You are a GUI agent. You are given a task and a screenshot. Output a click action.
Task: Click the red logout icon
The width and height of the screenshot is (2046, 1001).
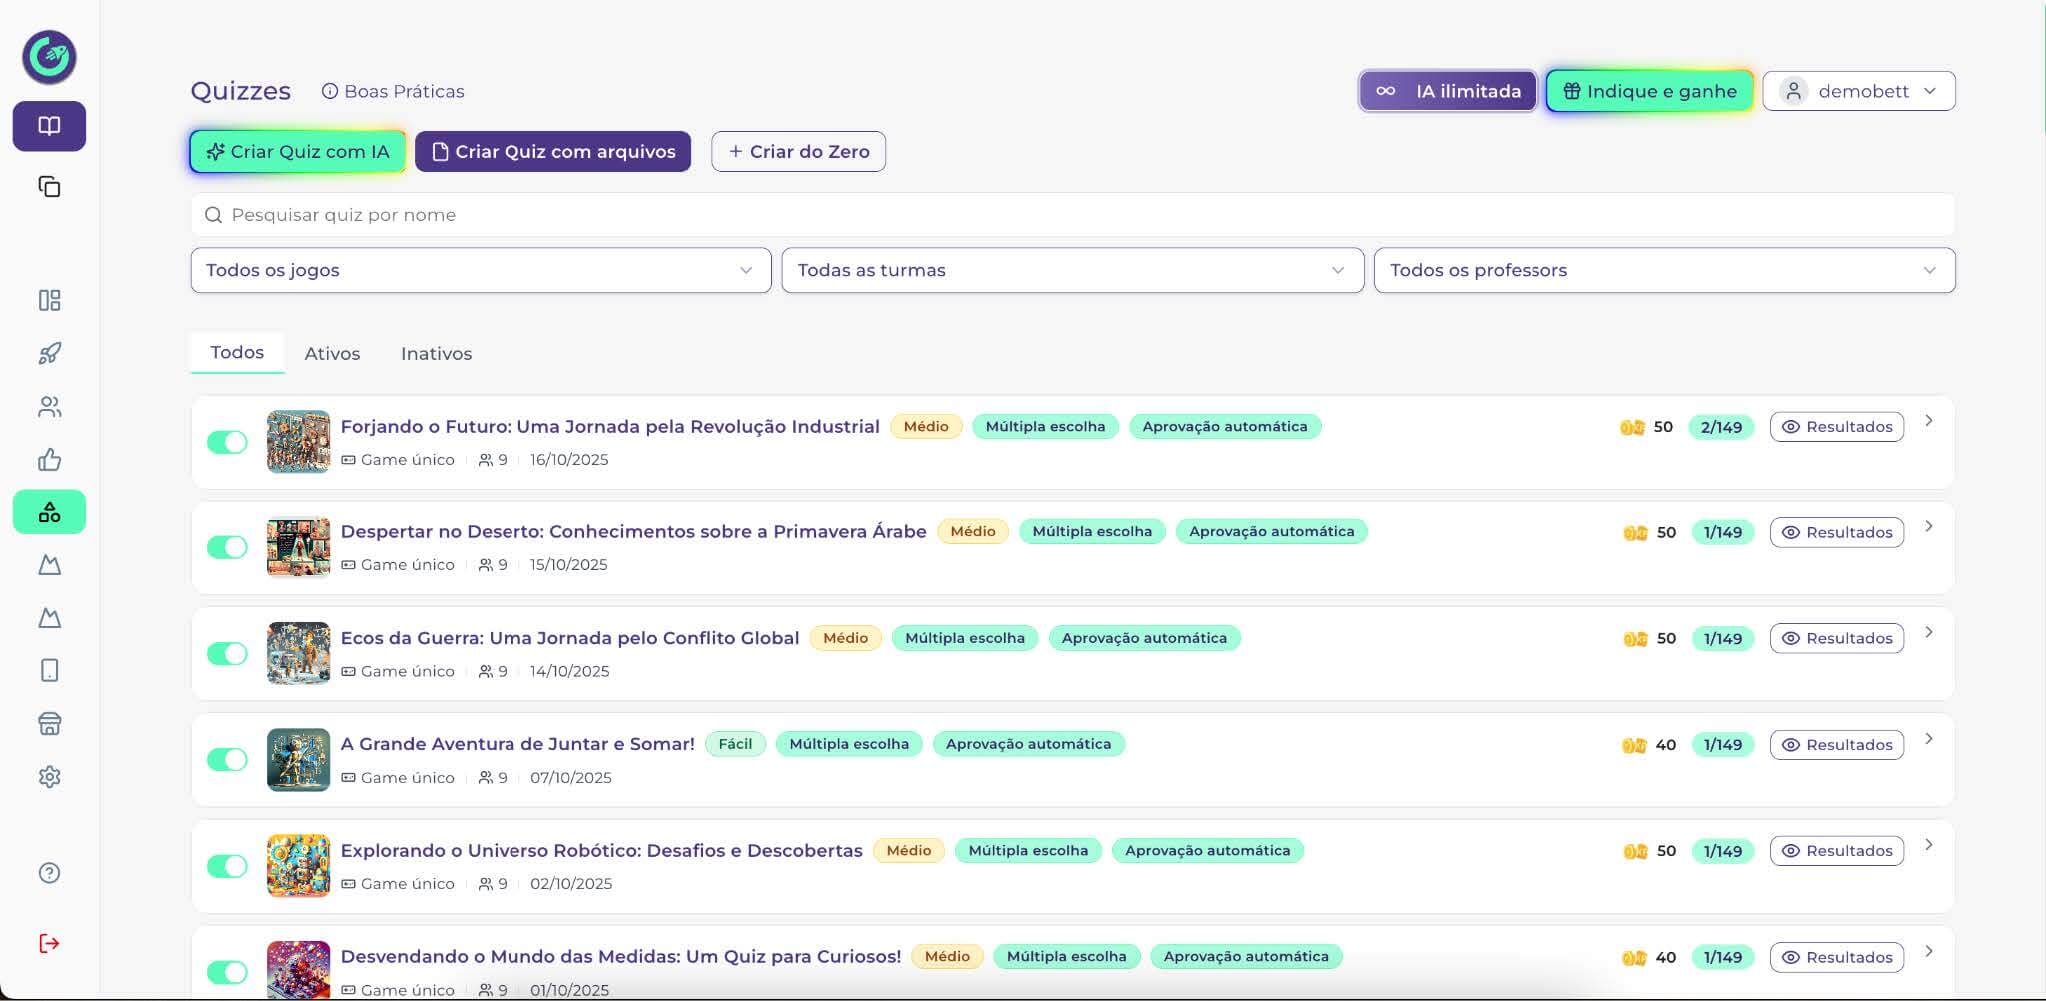[x=49, y=943]
